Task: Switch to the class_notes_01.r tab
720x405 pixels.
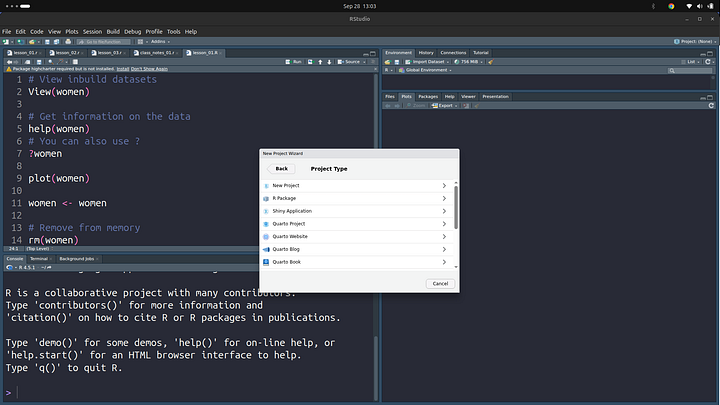Action: (x=157, y=53)
